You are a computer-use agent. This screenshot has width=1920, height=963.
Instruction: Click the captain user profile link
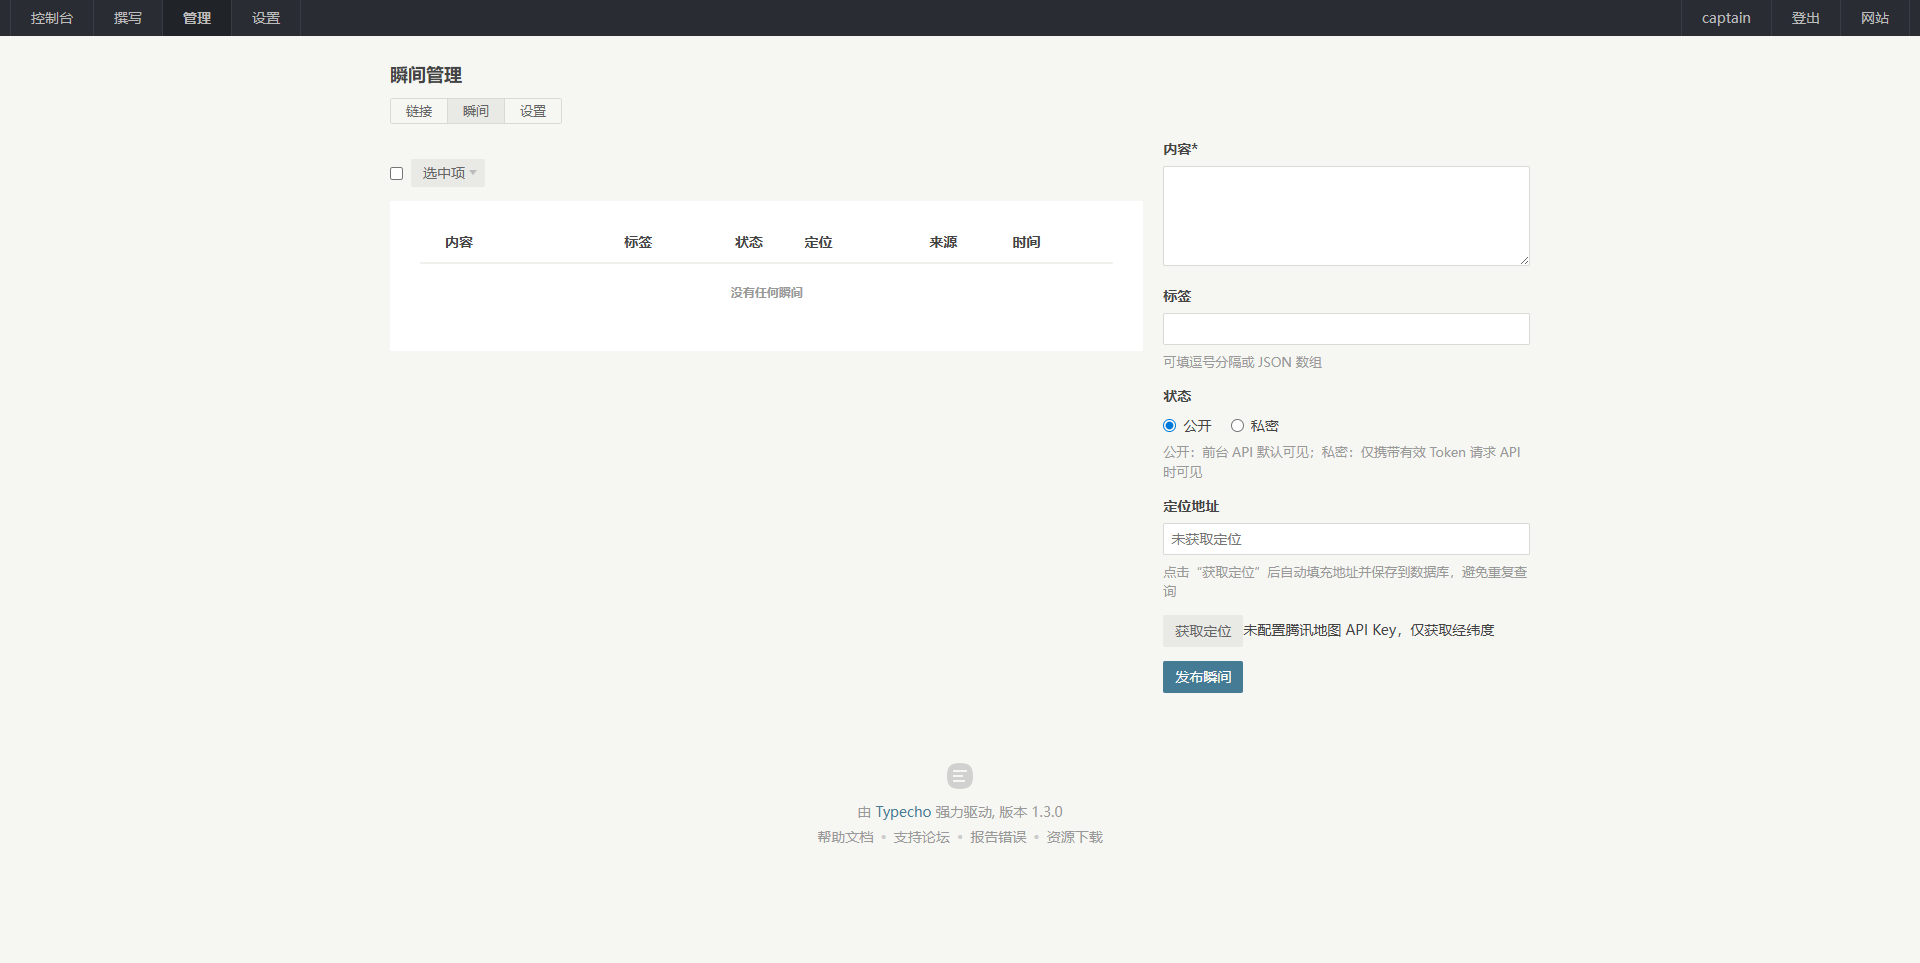pos(1725,18)
